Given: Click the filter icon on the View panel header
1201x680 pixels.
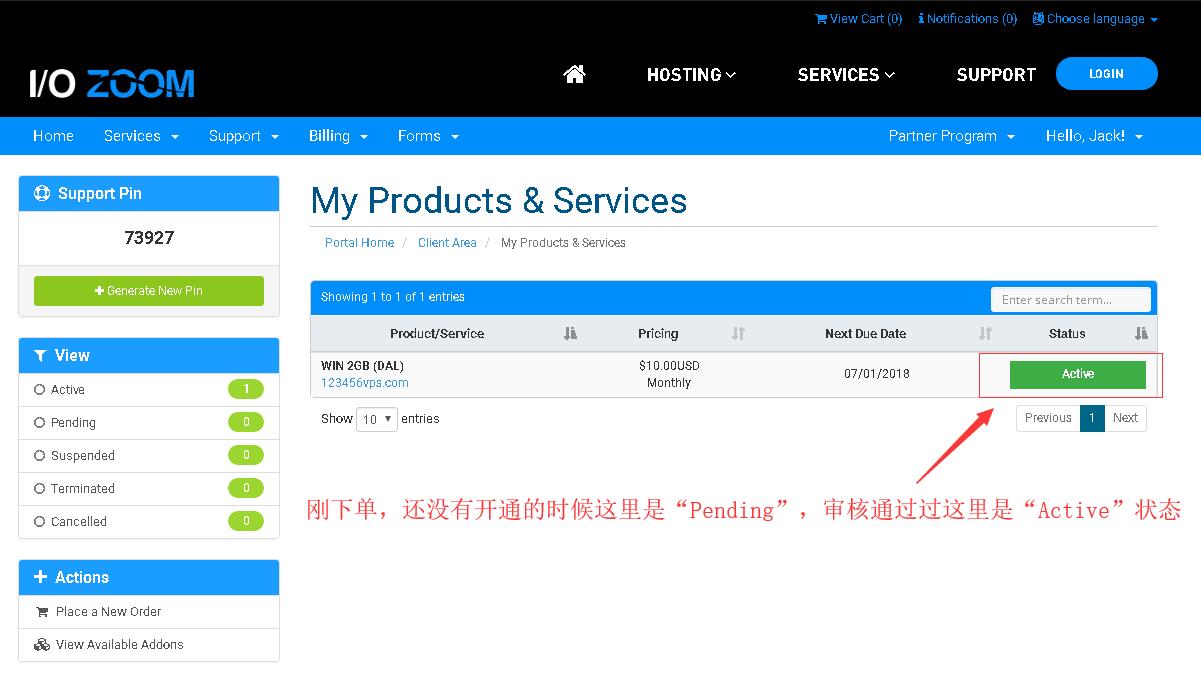Looking at the screenshot, I should coord(40,355).
